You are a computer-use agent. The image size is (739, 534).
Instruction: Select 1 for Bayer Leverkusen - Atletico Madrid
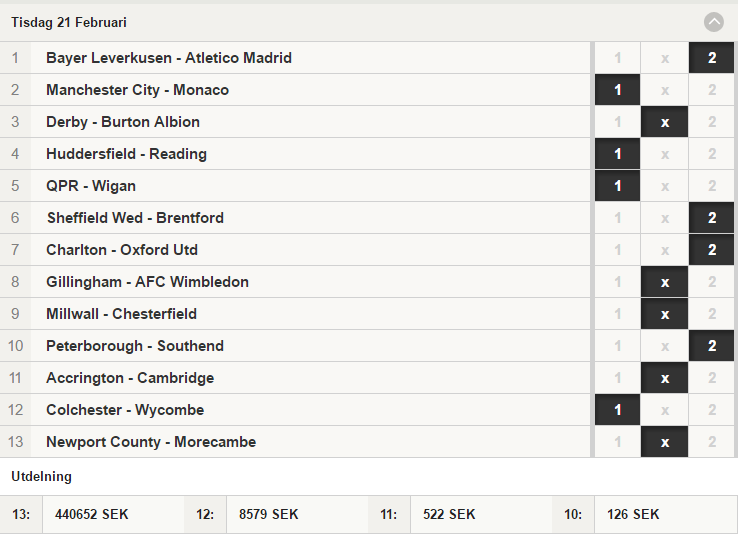tap(617, 58)
